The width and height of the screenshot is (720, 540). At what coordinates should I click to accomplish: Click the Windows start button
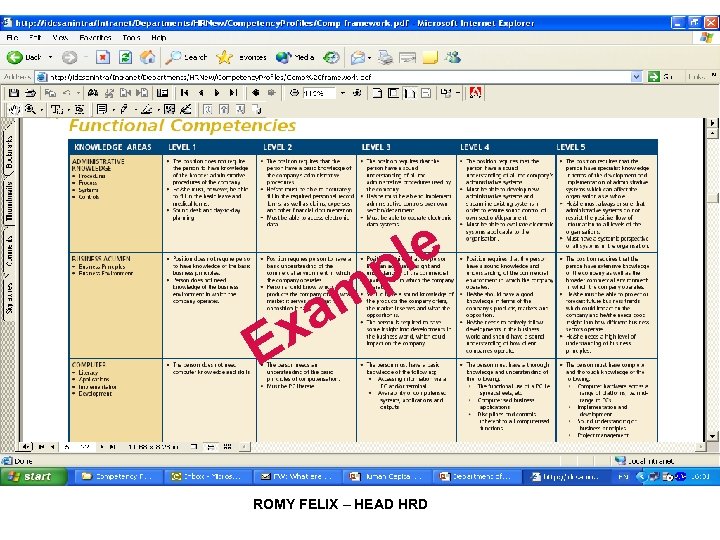pyautogui.click(x=33, y=477)
